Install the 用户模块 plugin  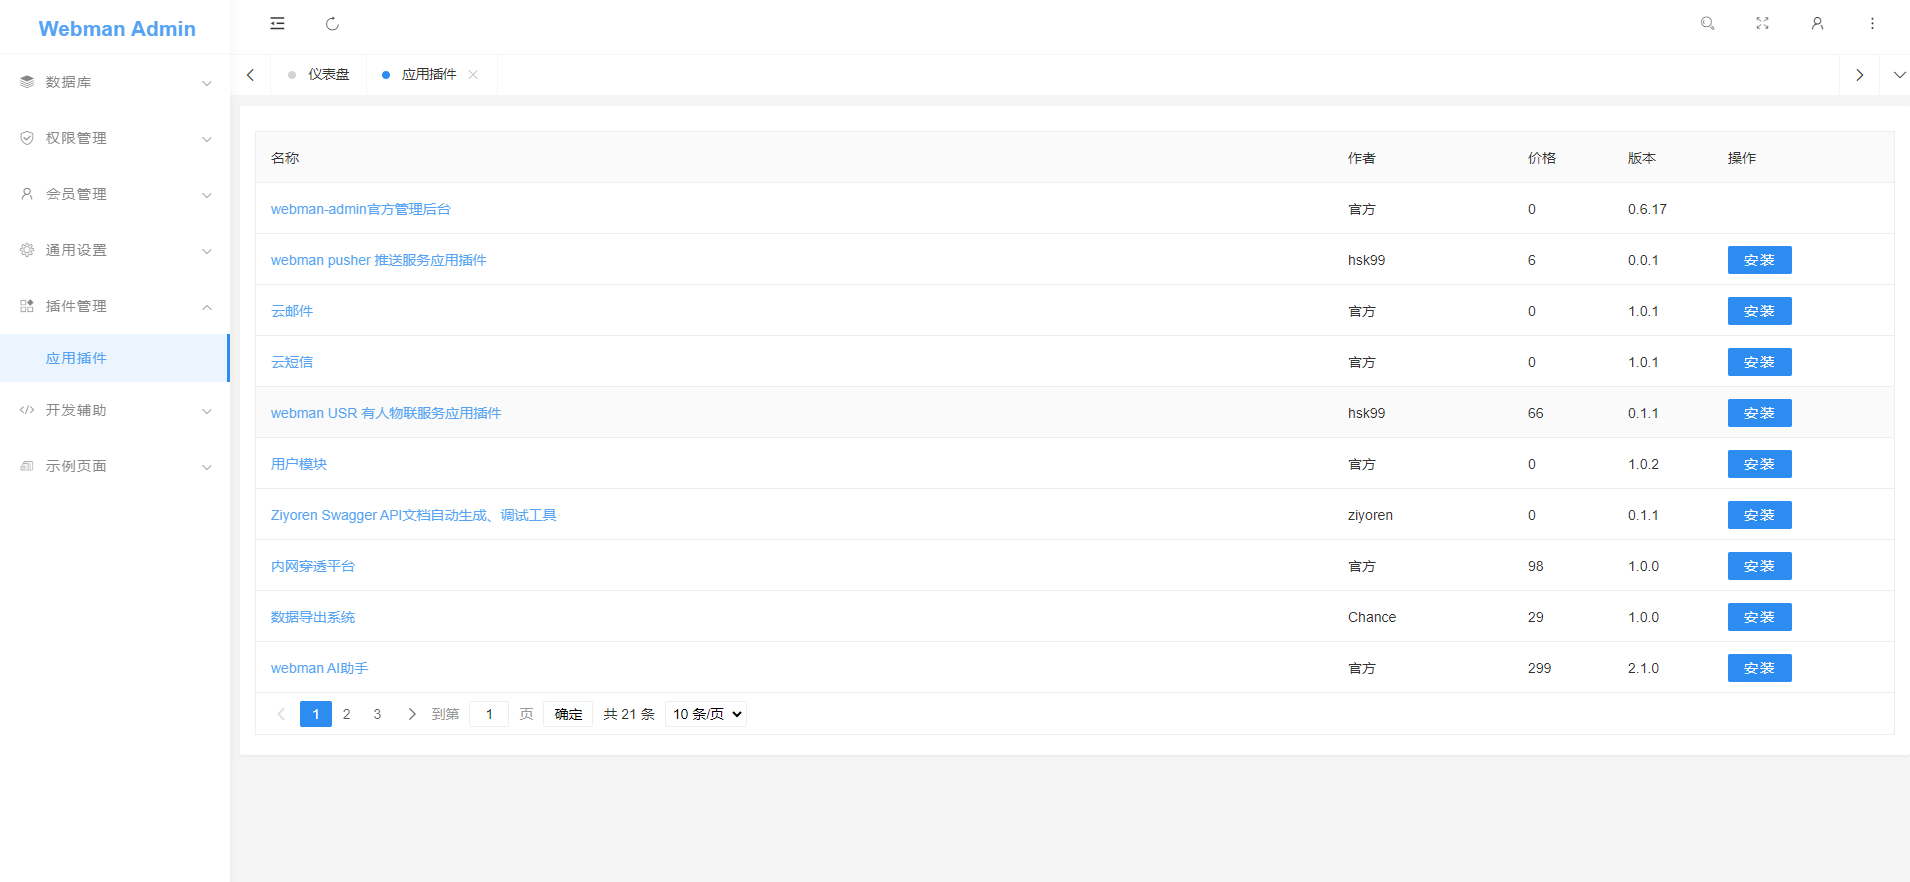(1759, 464)
